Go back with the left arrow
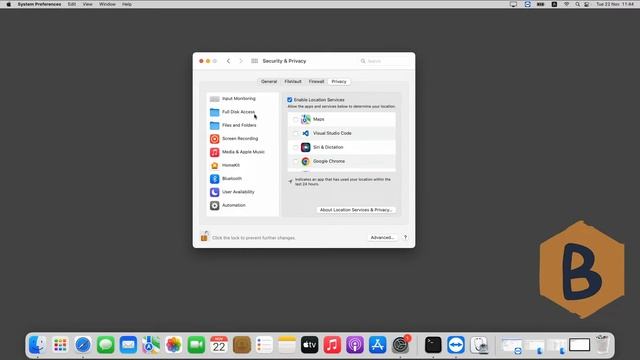 [229, 61]
